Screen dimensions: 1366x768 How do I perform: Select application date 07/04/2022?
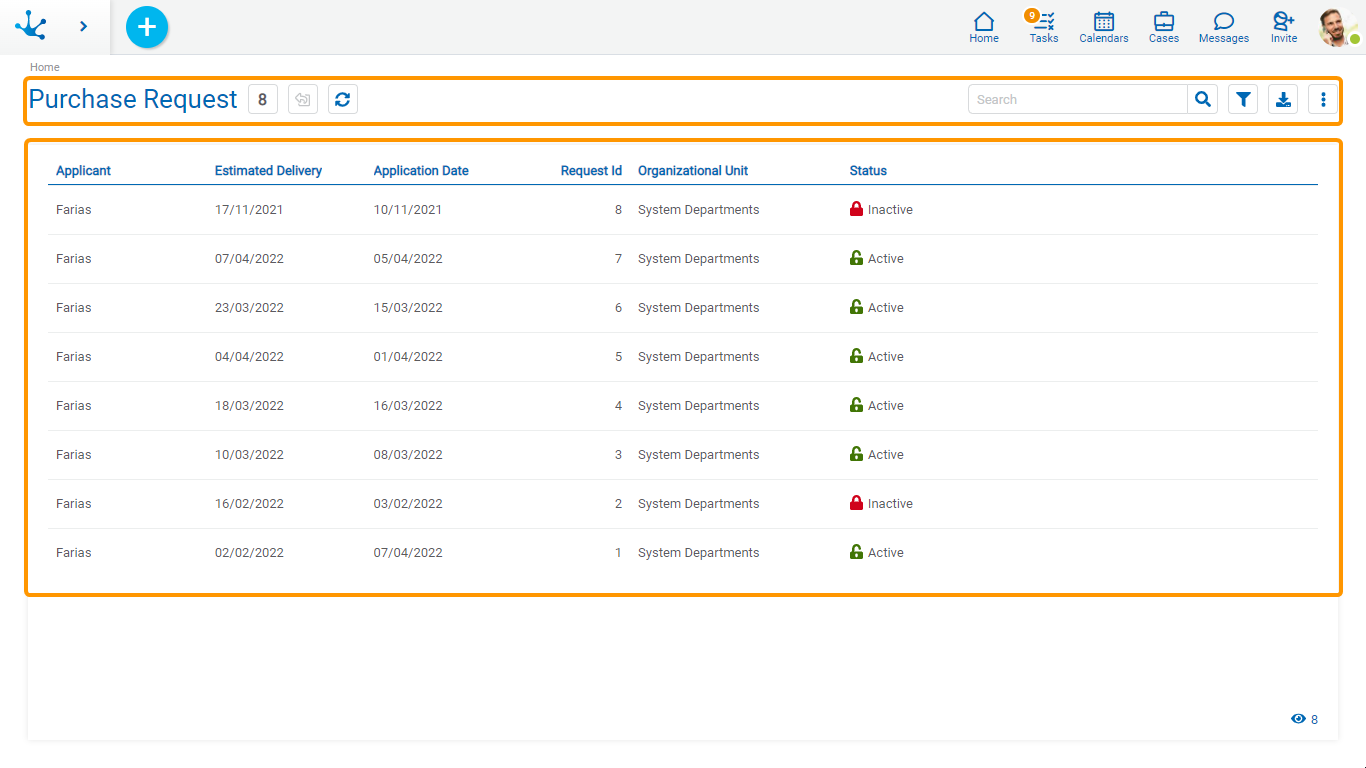pyautogui.click(x=408, y=553)
